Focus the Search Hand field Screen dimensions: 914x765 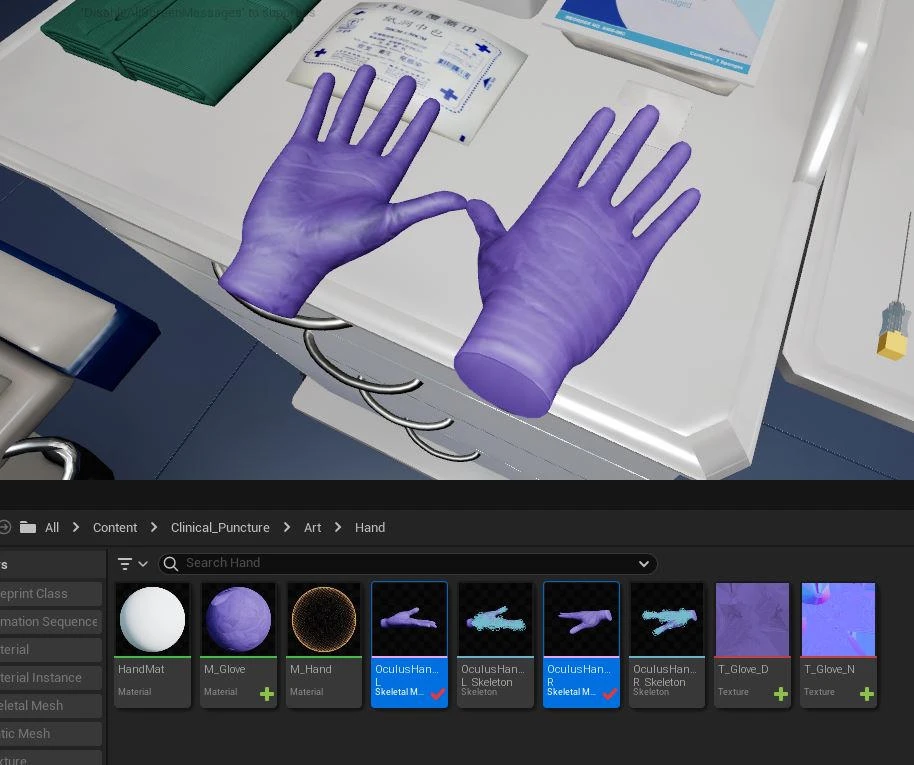[x=408, y=563]
